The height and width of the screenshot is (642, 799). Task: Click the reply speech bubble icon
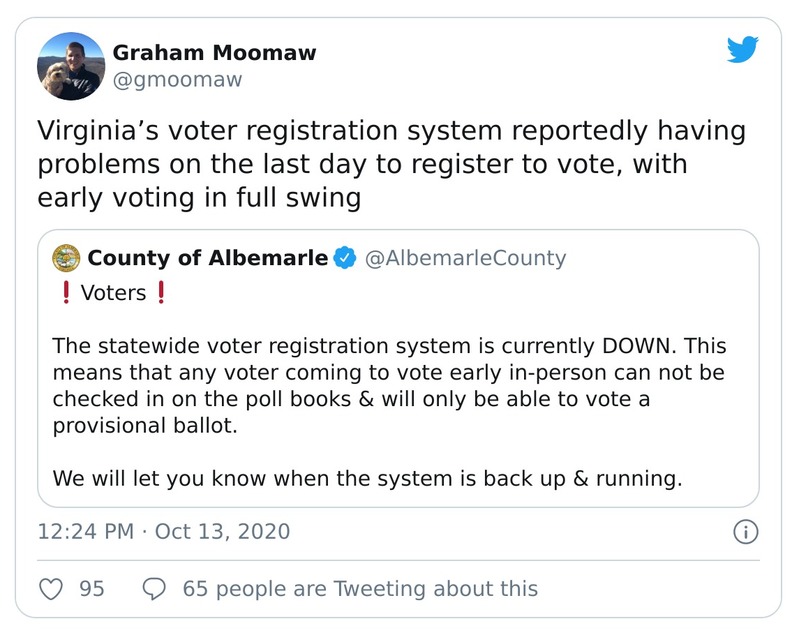(154, 589)
